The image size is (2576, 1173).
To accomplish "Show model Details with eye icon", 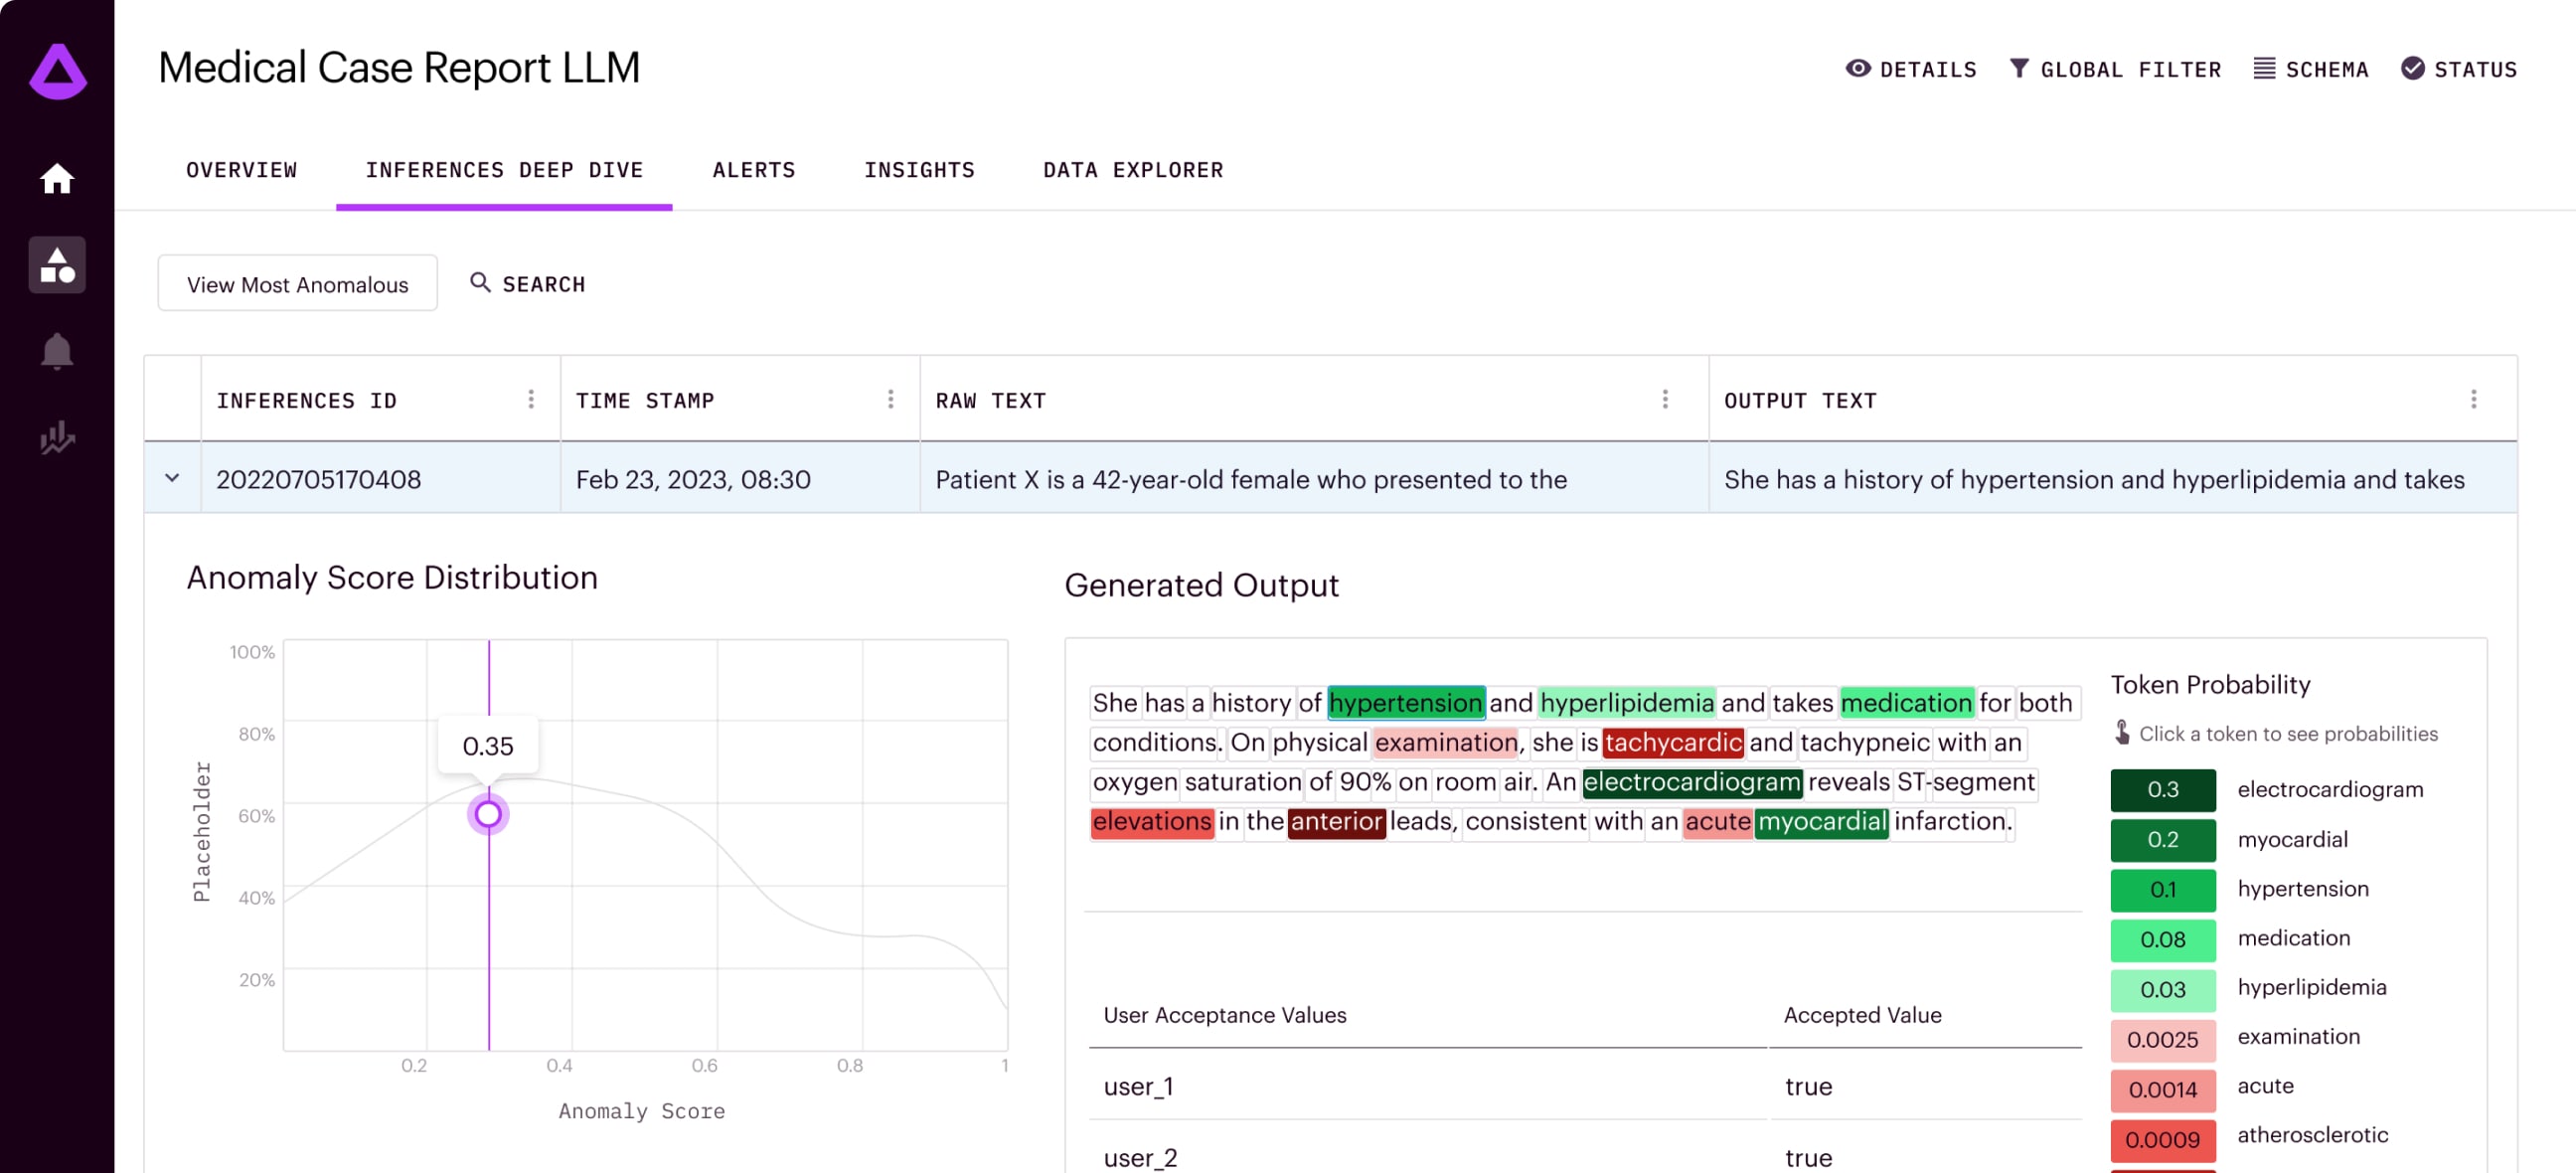I will (x=1911, y=69).
